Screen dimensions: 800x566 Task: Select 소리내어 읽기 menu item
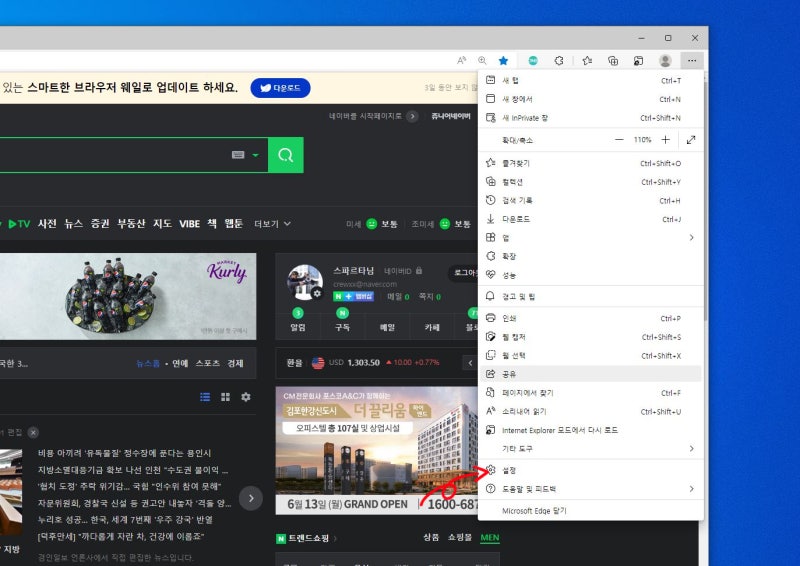pyautogui.click(x=591, y=411)
